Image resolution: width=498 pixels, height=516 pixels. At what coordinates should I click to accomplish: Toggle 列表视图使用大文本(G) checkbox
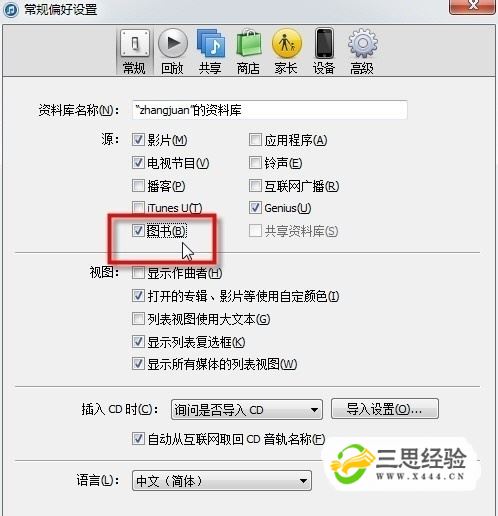138,319
